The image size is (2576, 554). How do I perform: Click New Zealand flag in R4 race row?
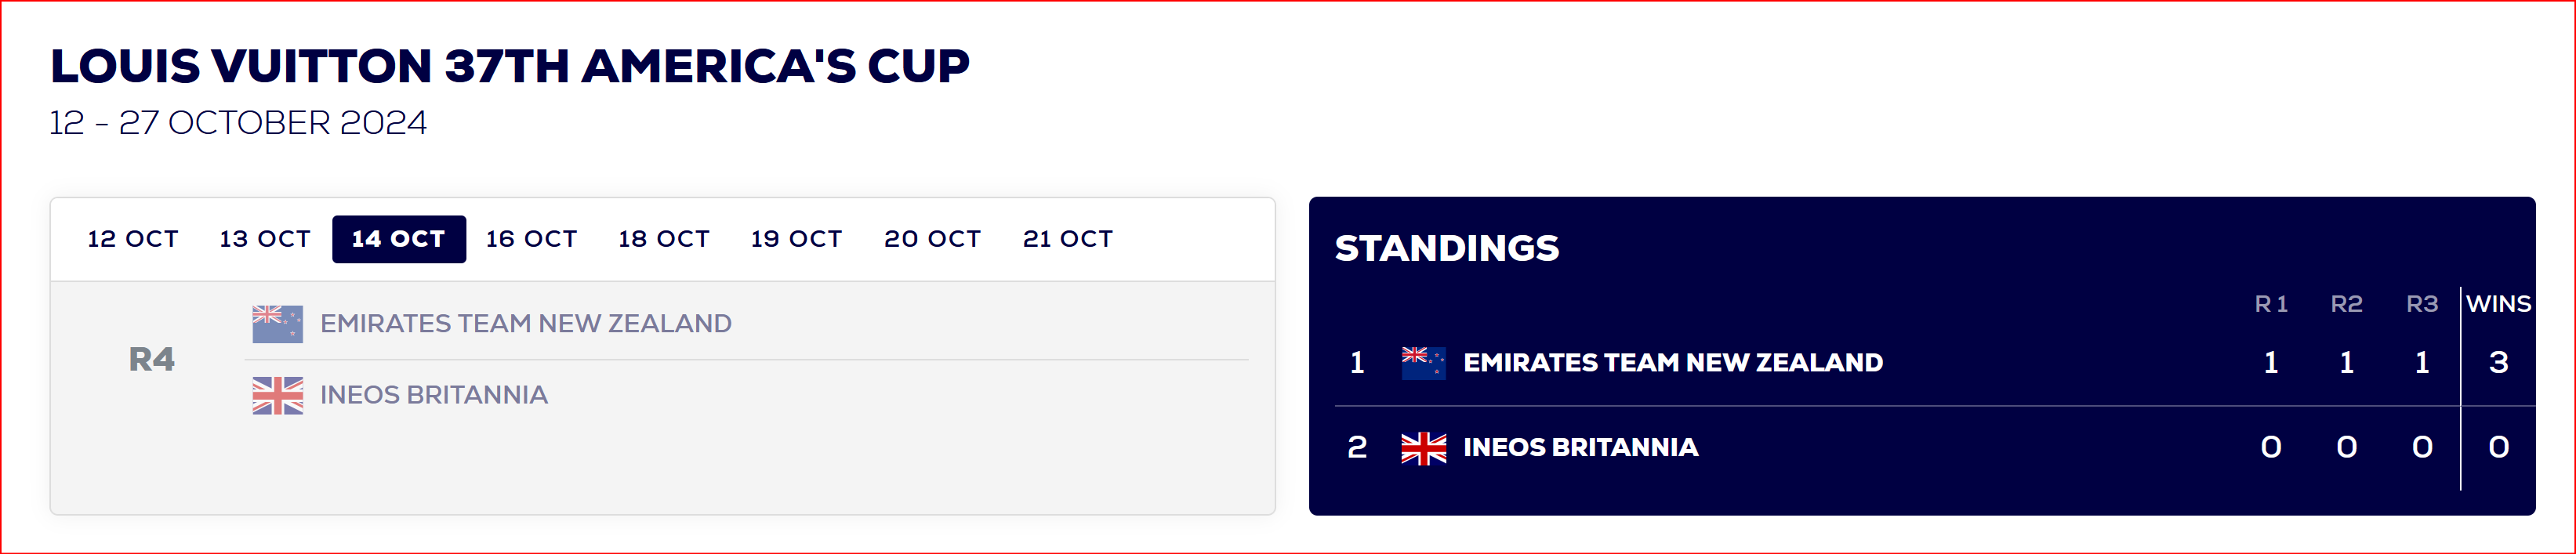278,324
